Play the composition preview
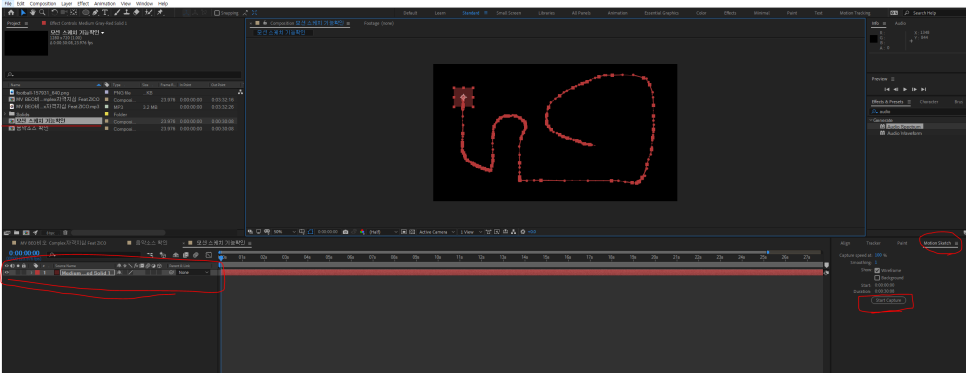Viewport: 966px width, 373px height. 904,89
